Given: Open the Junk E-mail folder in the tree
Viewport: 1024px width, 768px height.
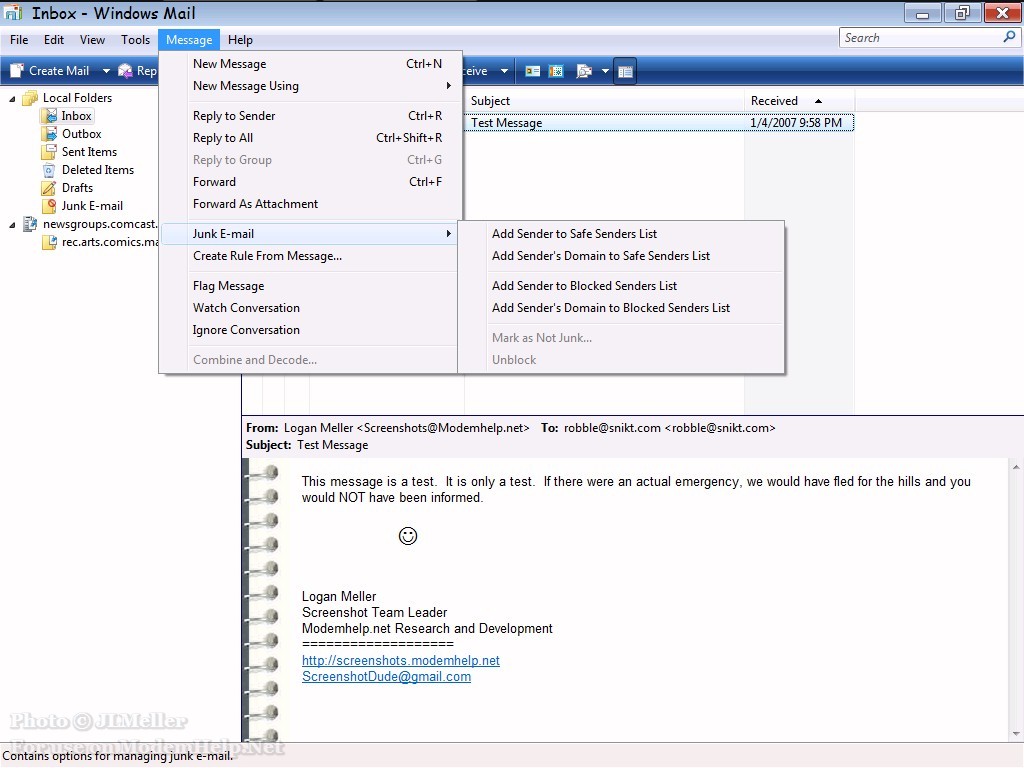Looking at the screenshot, I should (x=82, y=206).
